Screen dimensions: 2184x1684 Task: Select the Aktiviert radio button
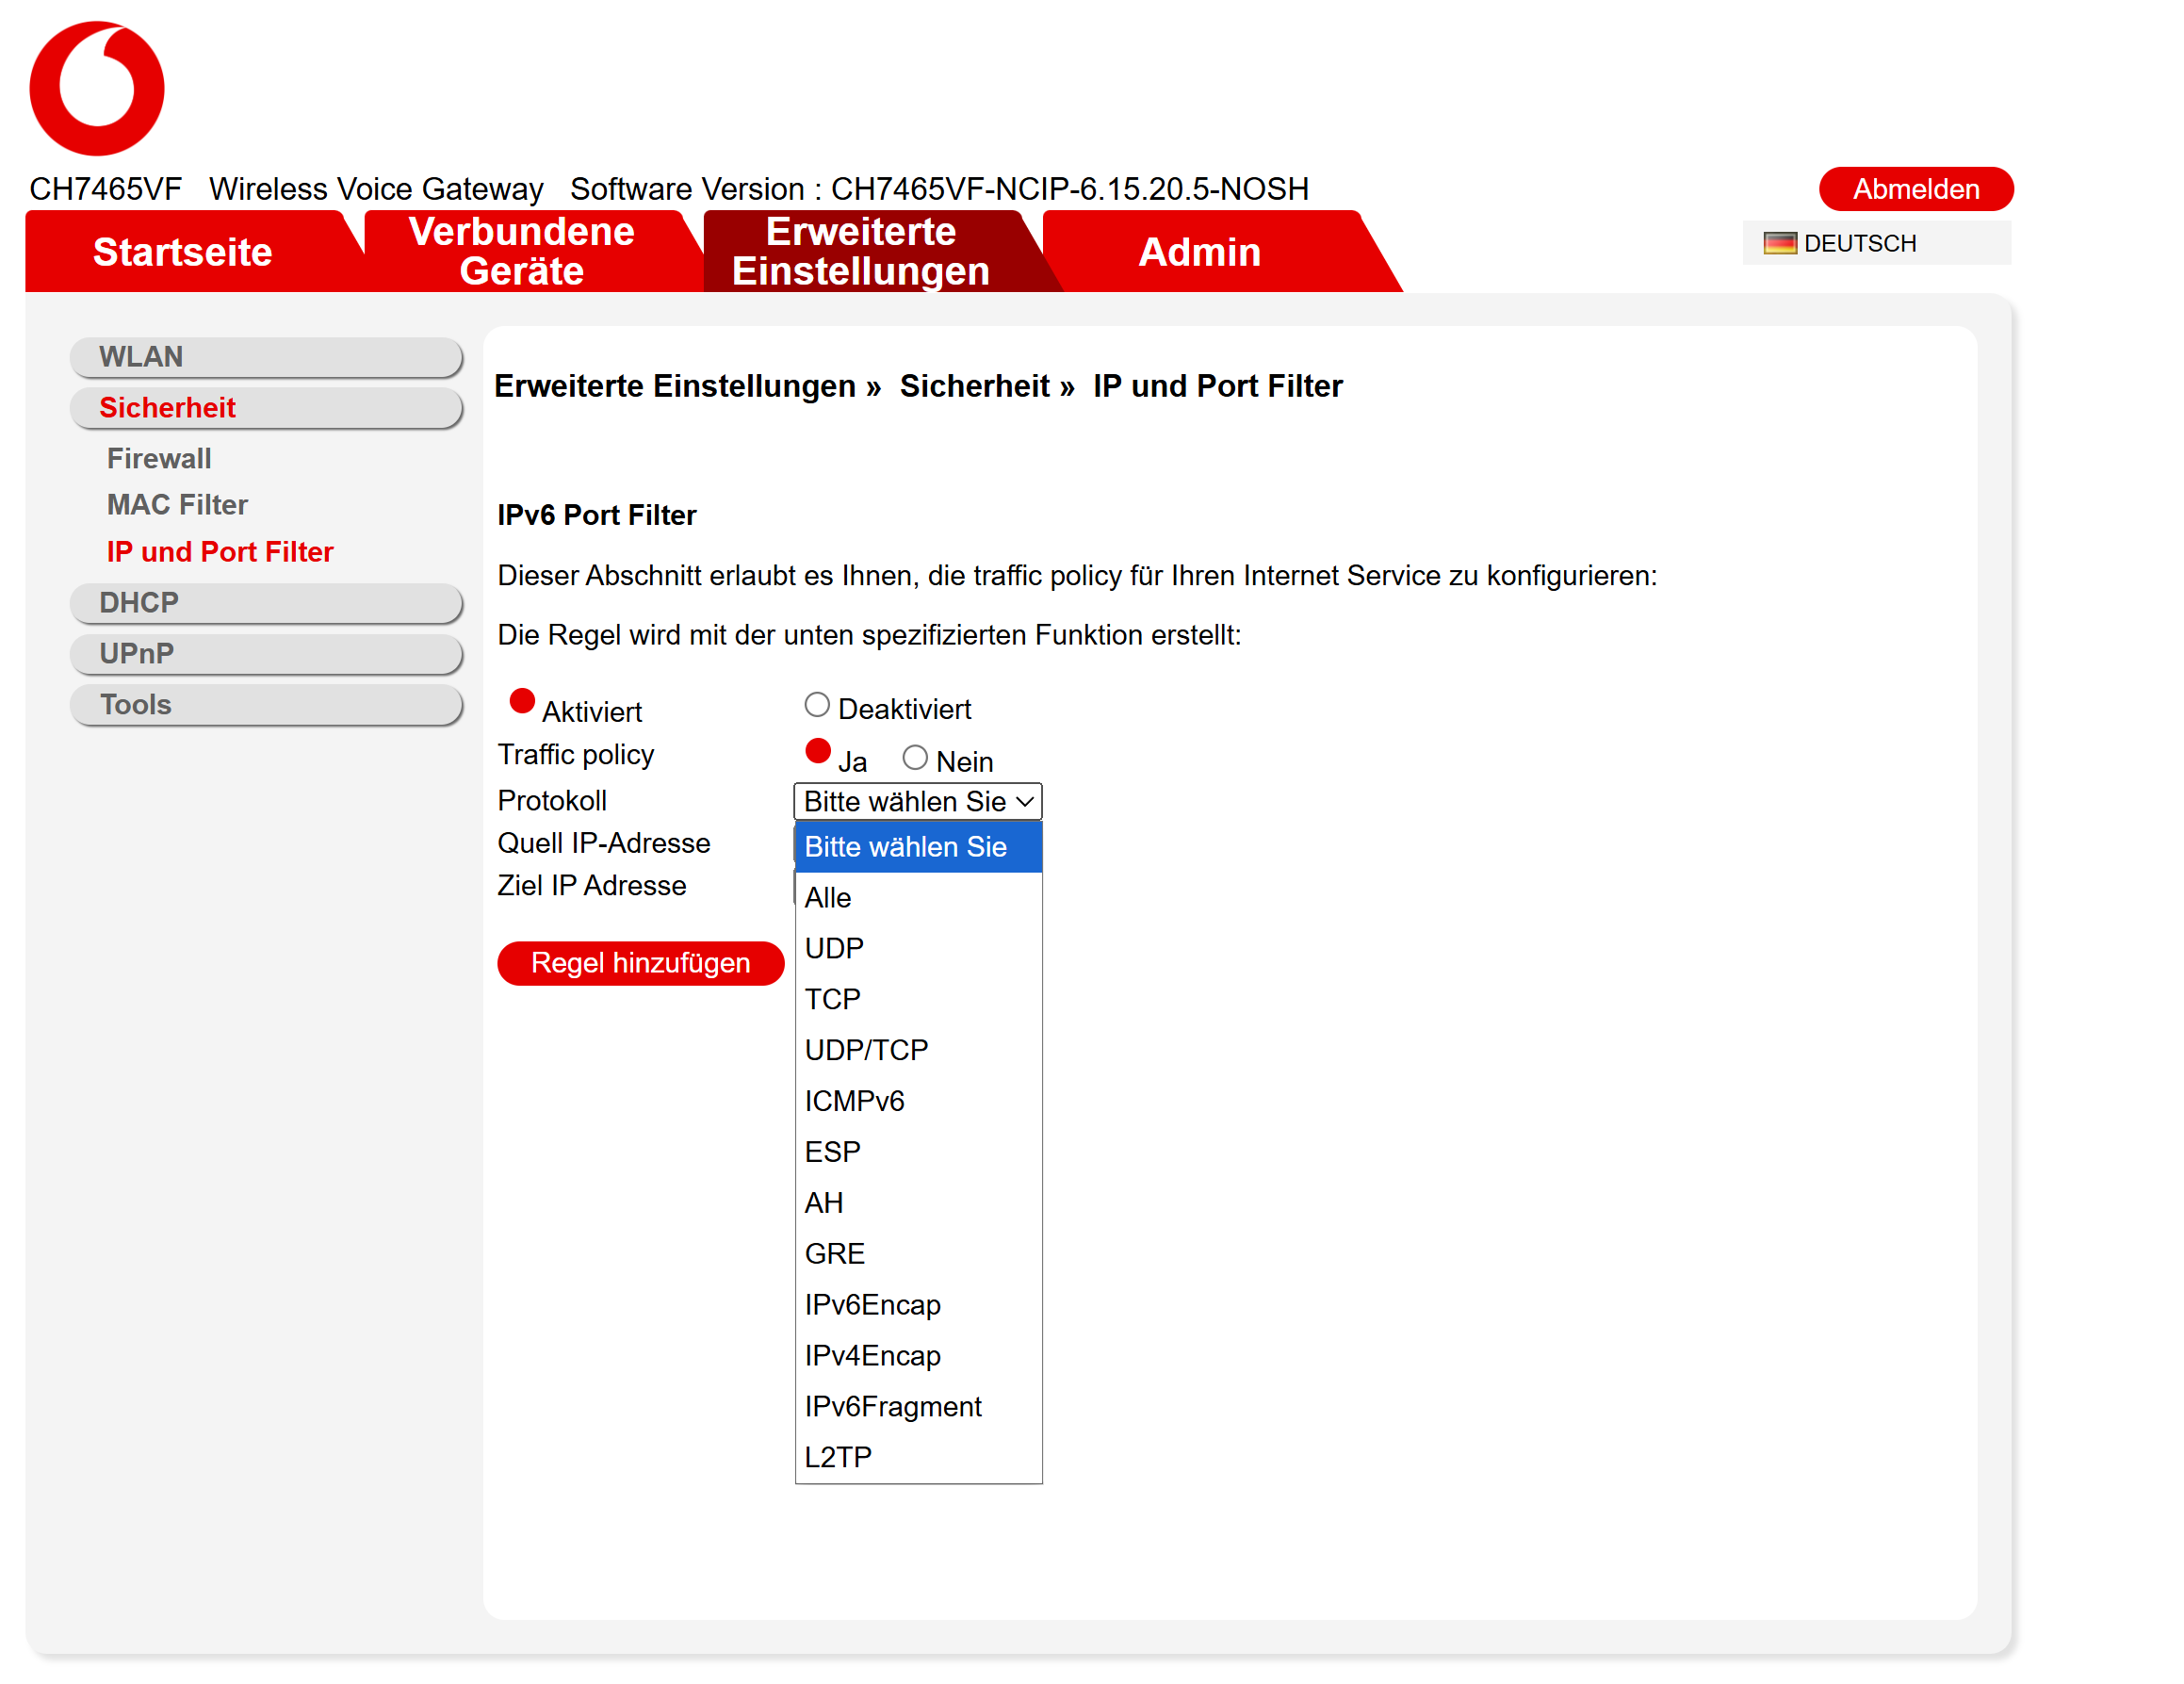(x=522, y=702)
